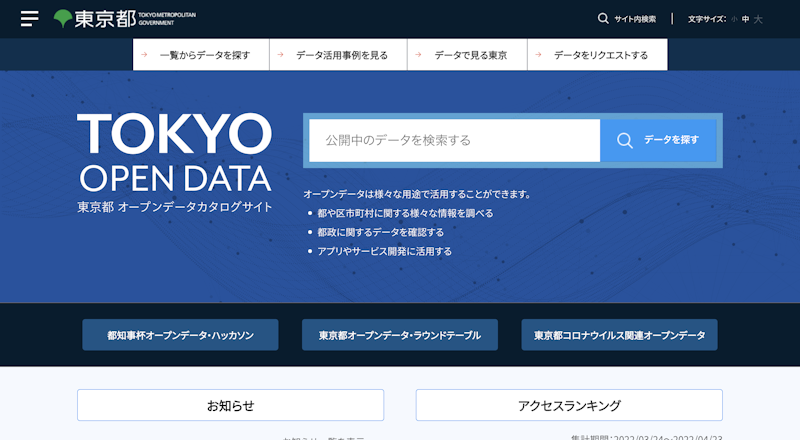
Task: Click the 公開中のデータを検索する search field
Action: [x=454, y=140]
